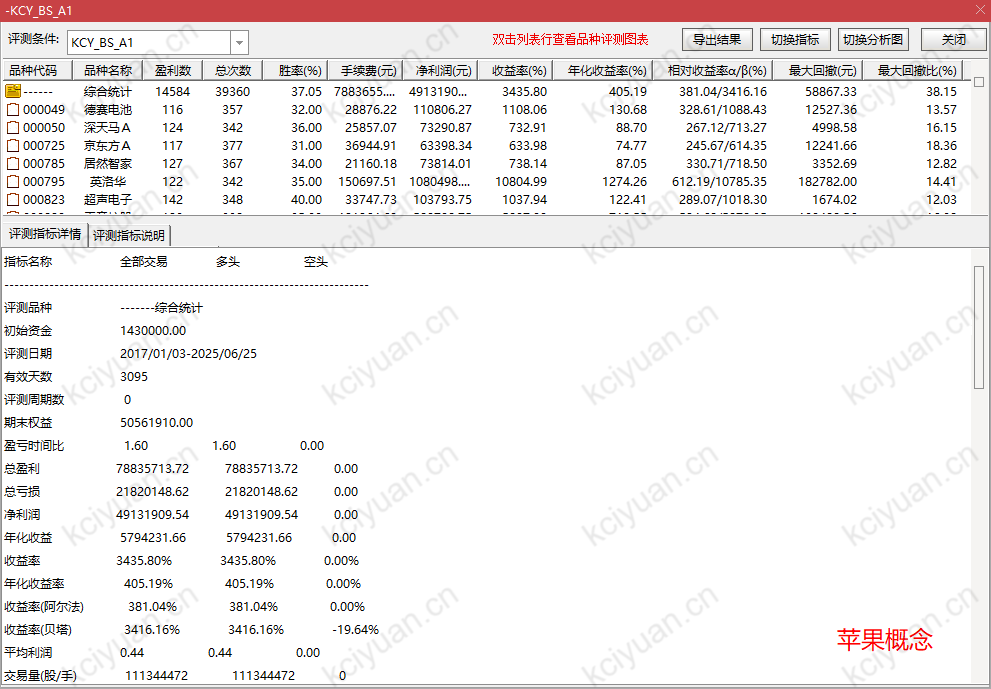Click the document icon beside code 000049
Viewport: 991px width, 689px height.
click(x=13, y=109)
